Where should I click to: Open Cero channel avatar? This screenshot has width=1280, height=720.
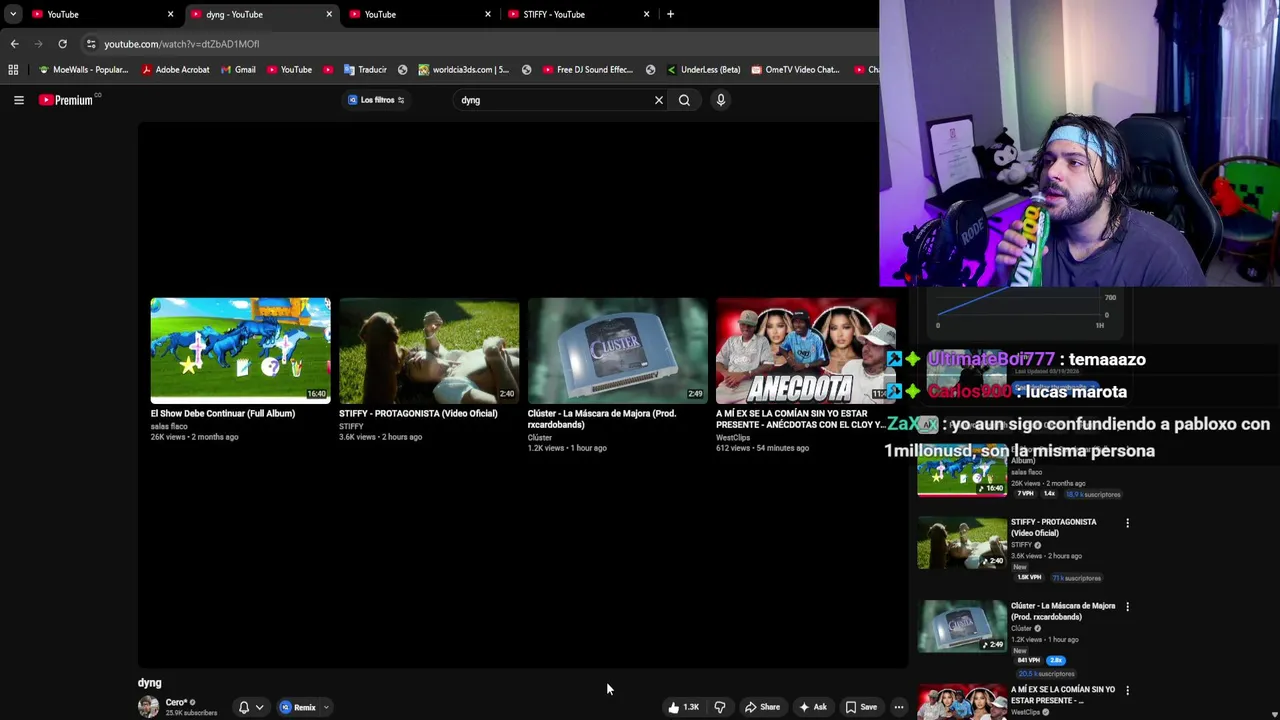click(x=148, y=707)
